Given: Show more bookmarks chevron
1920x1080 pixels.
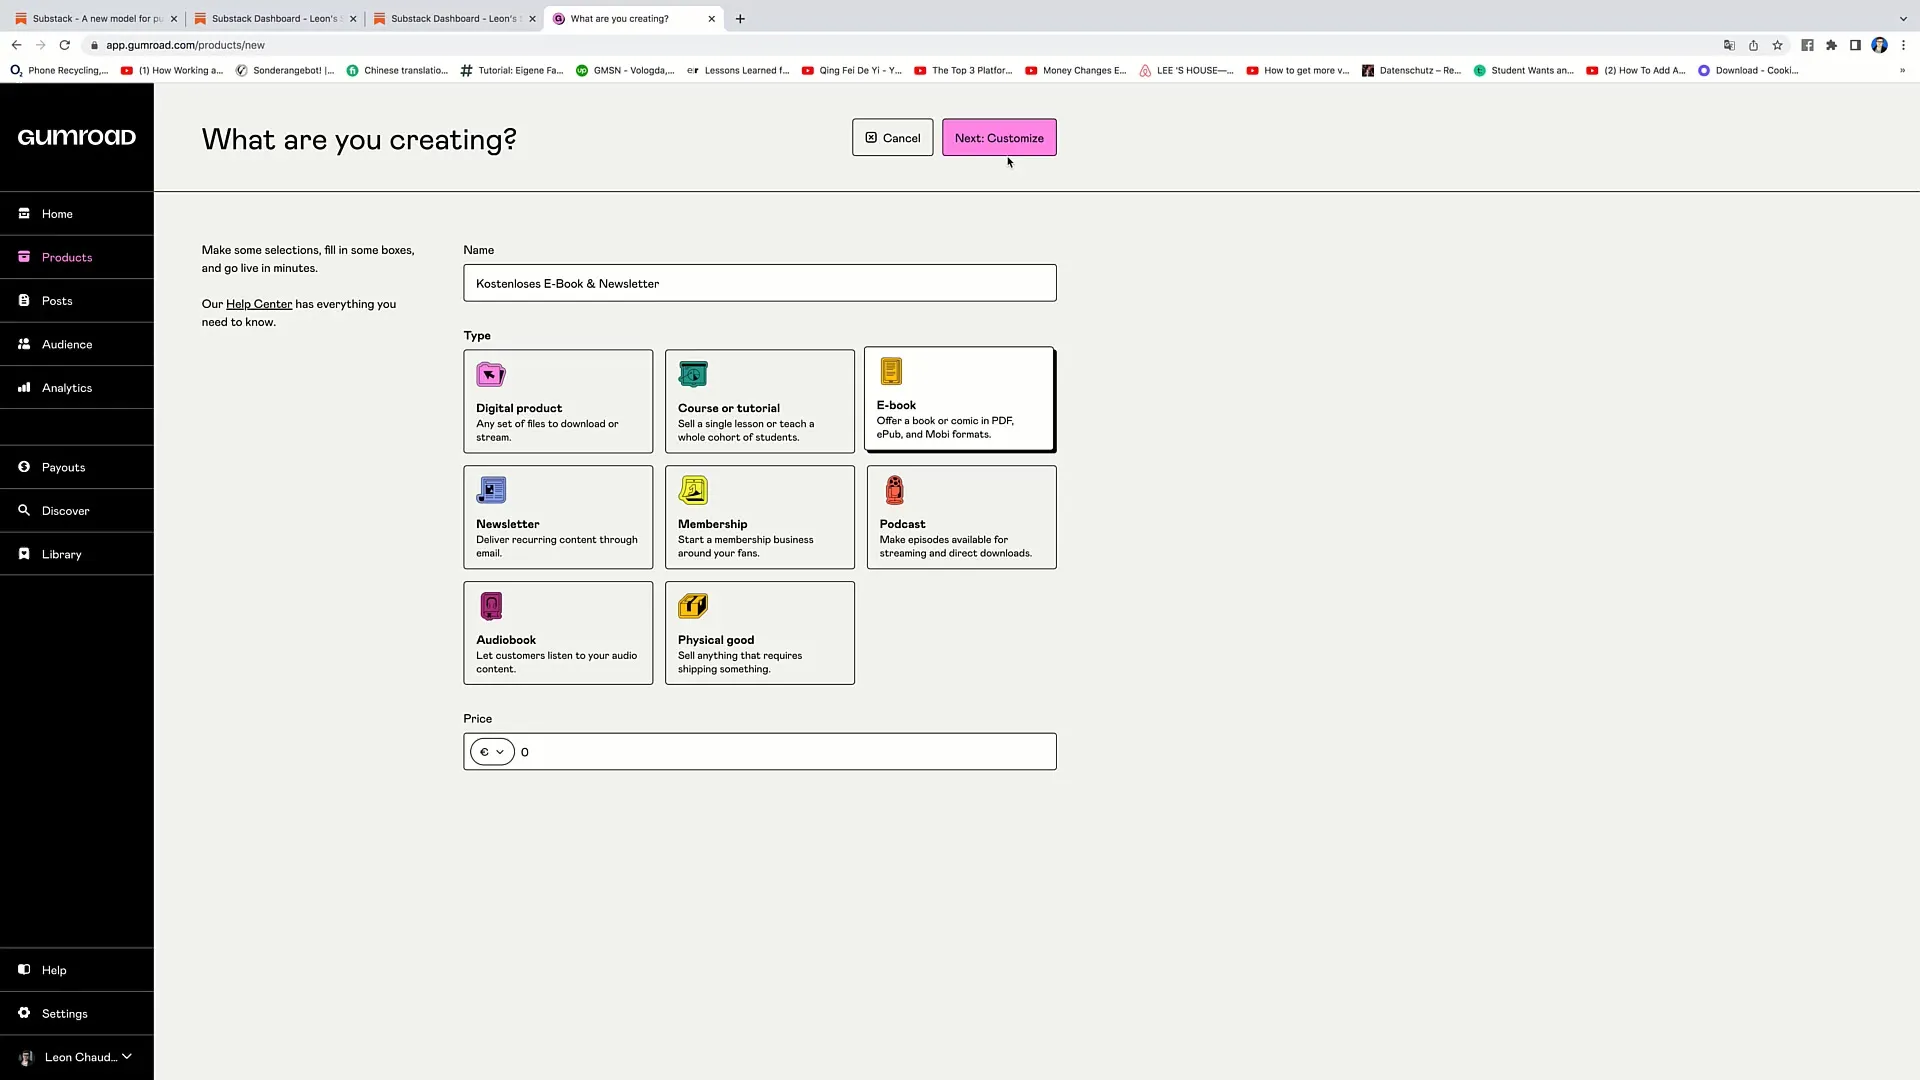Looking at the screenshot, I should tap(1902, 70).
